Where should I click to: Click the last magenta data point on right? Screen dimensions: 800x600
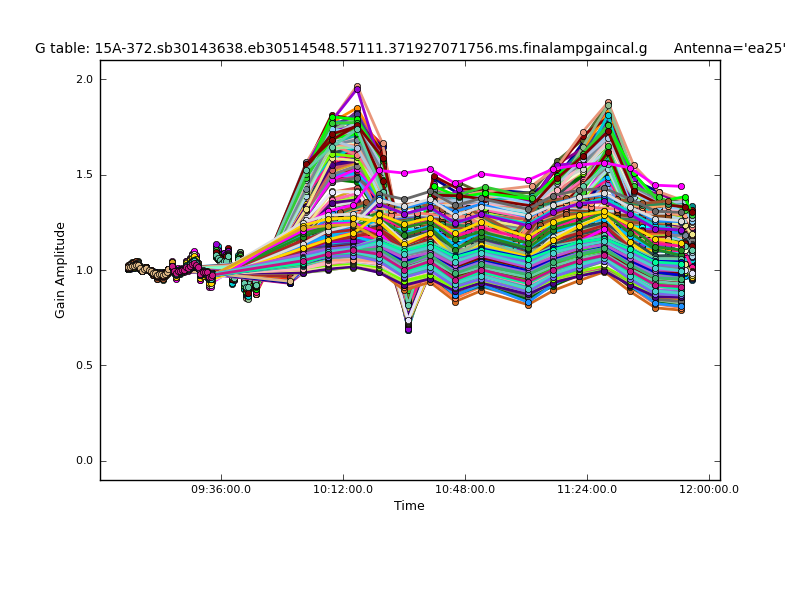681,186
